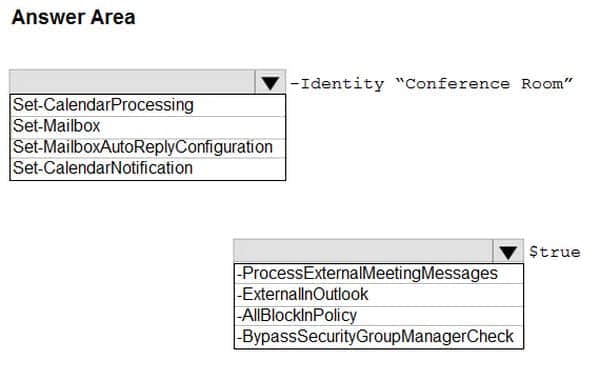Click the black triangle icon of cmdlet dropdown
Screen dimensions: 600x380
270,83
